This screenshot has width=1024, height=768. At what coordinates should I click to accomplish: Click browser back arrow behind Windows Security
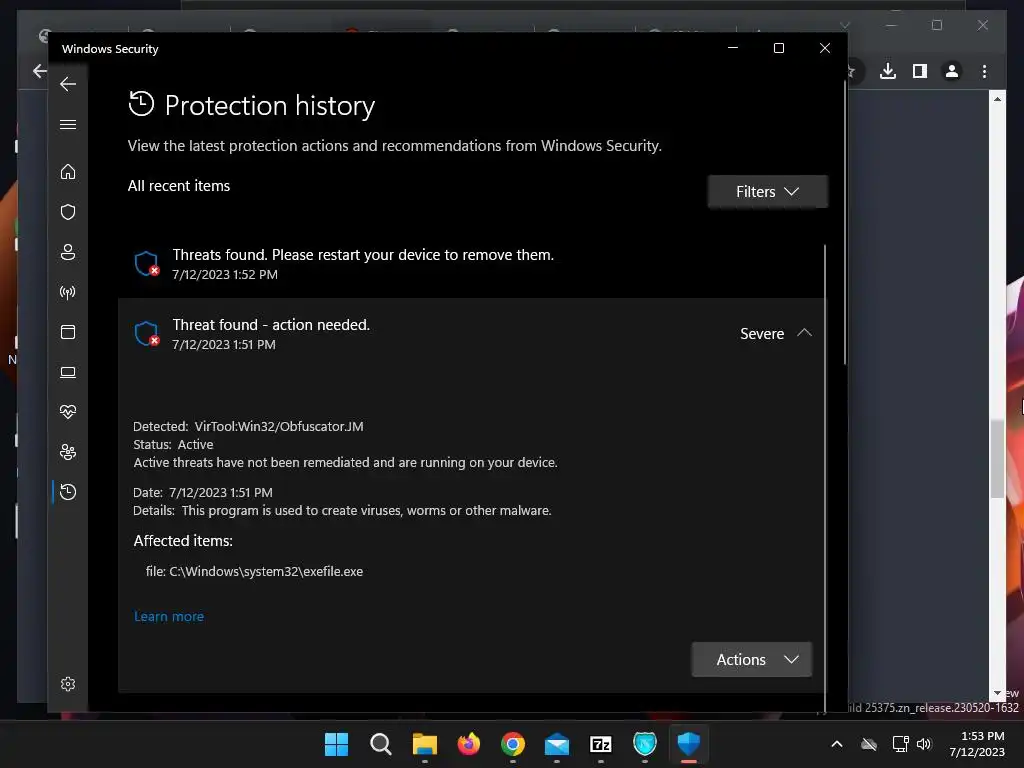(40, 71)
